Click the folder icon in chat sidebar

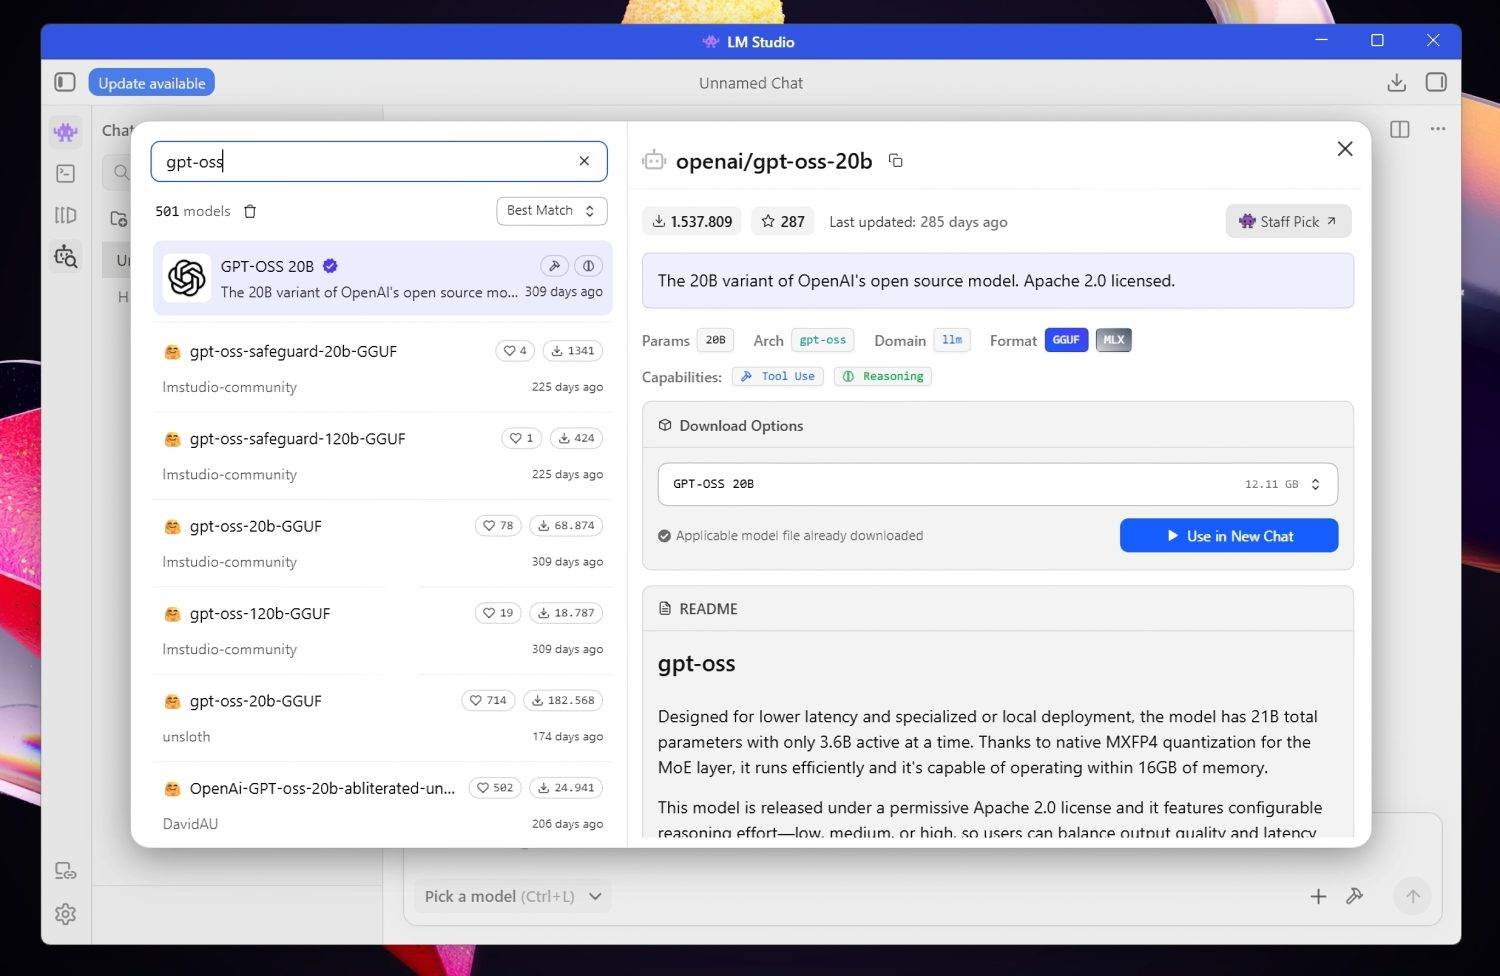118,218
